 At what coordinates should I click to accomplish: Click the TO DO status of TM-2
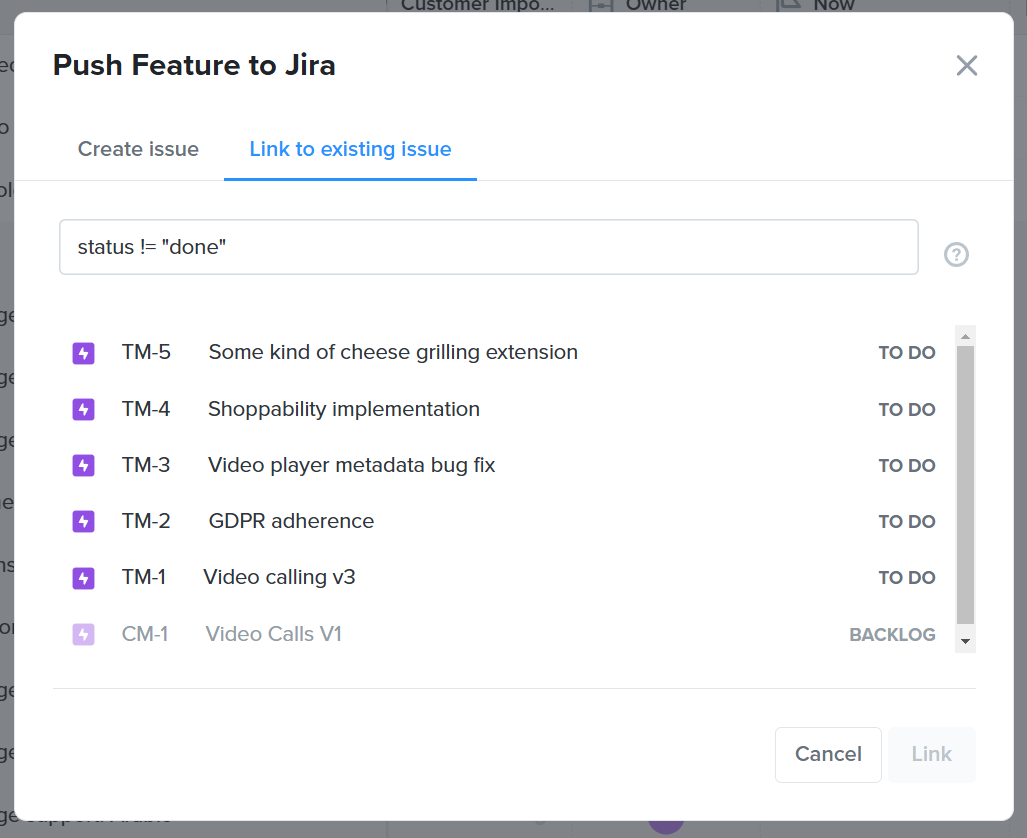click(x=907, y=522)
